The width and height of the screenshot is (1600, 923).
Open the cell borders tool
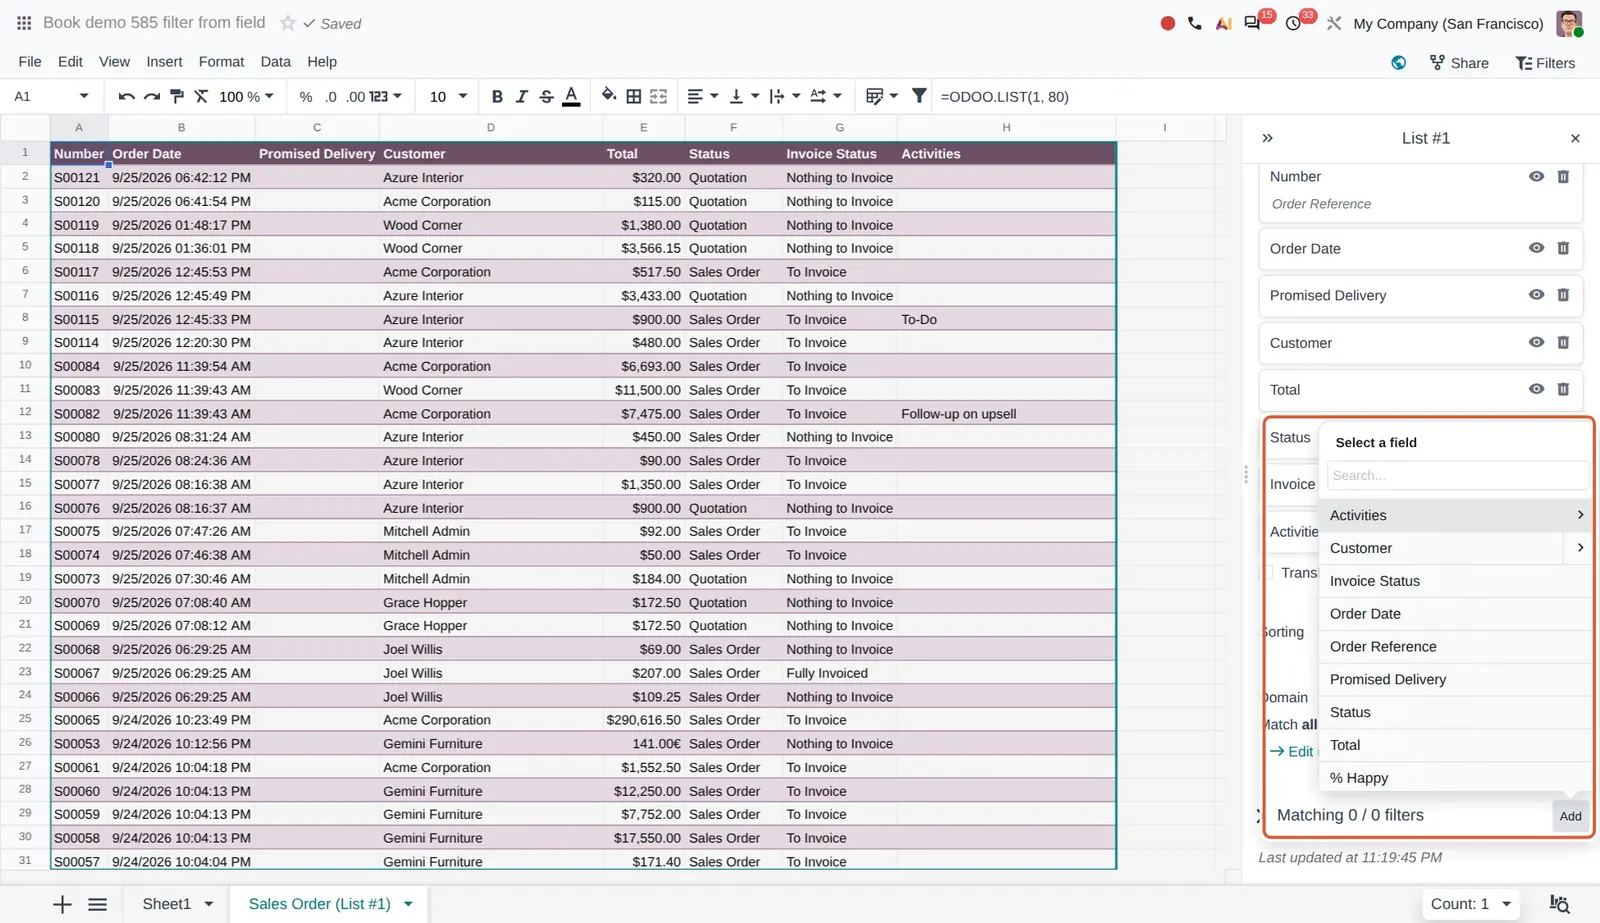[x=633, y=96]
